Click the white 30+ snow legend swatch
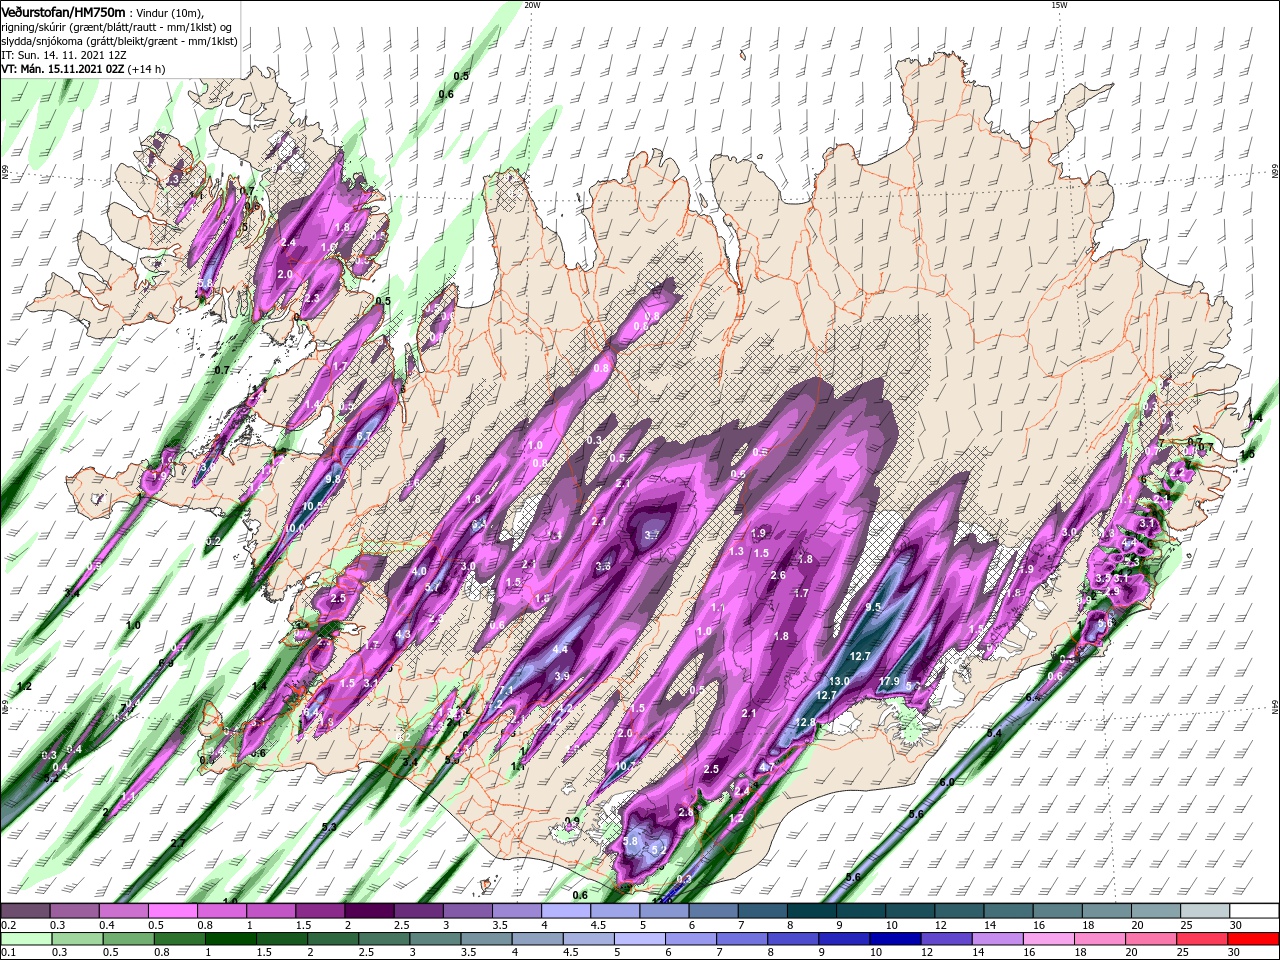The width and height of the screenshot is (1280, 960). pos(1254,911)
